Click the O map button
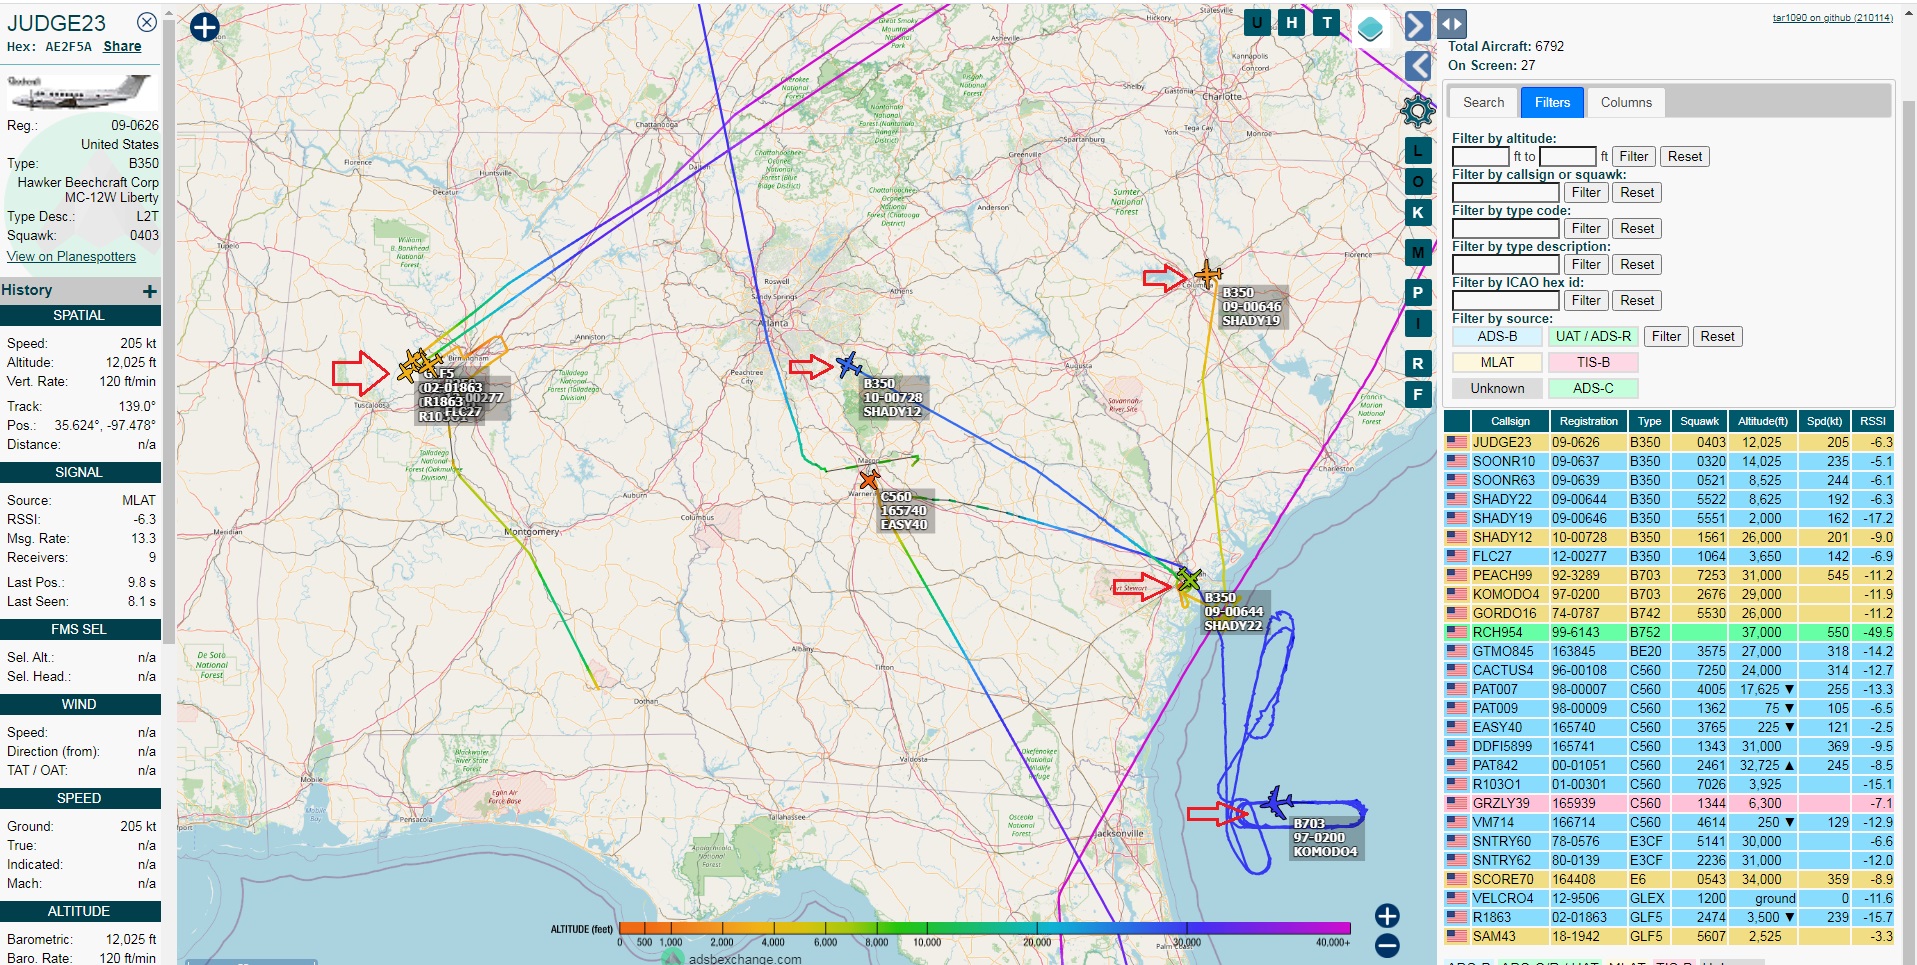Screen dimensions: 1917x965 tap(1417, 181)
